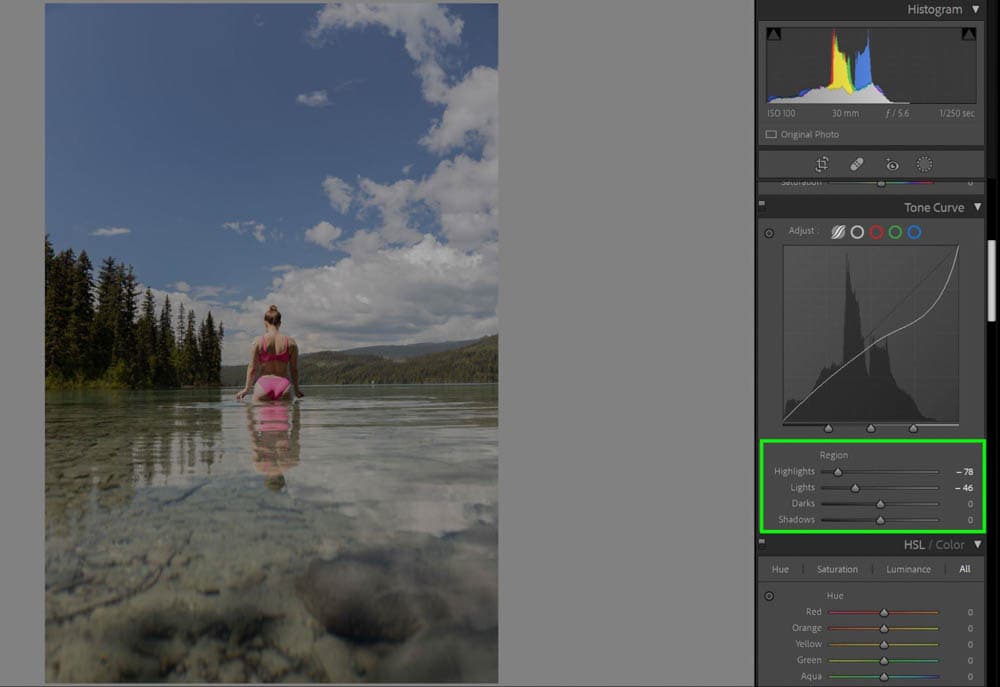Click the Shadows label in Region
The width and height of the screenshot is (1000, 687).
coord(797,519)
